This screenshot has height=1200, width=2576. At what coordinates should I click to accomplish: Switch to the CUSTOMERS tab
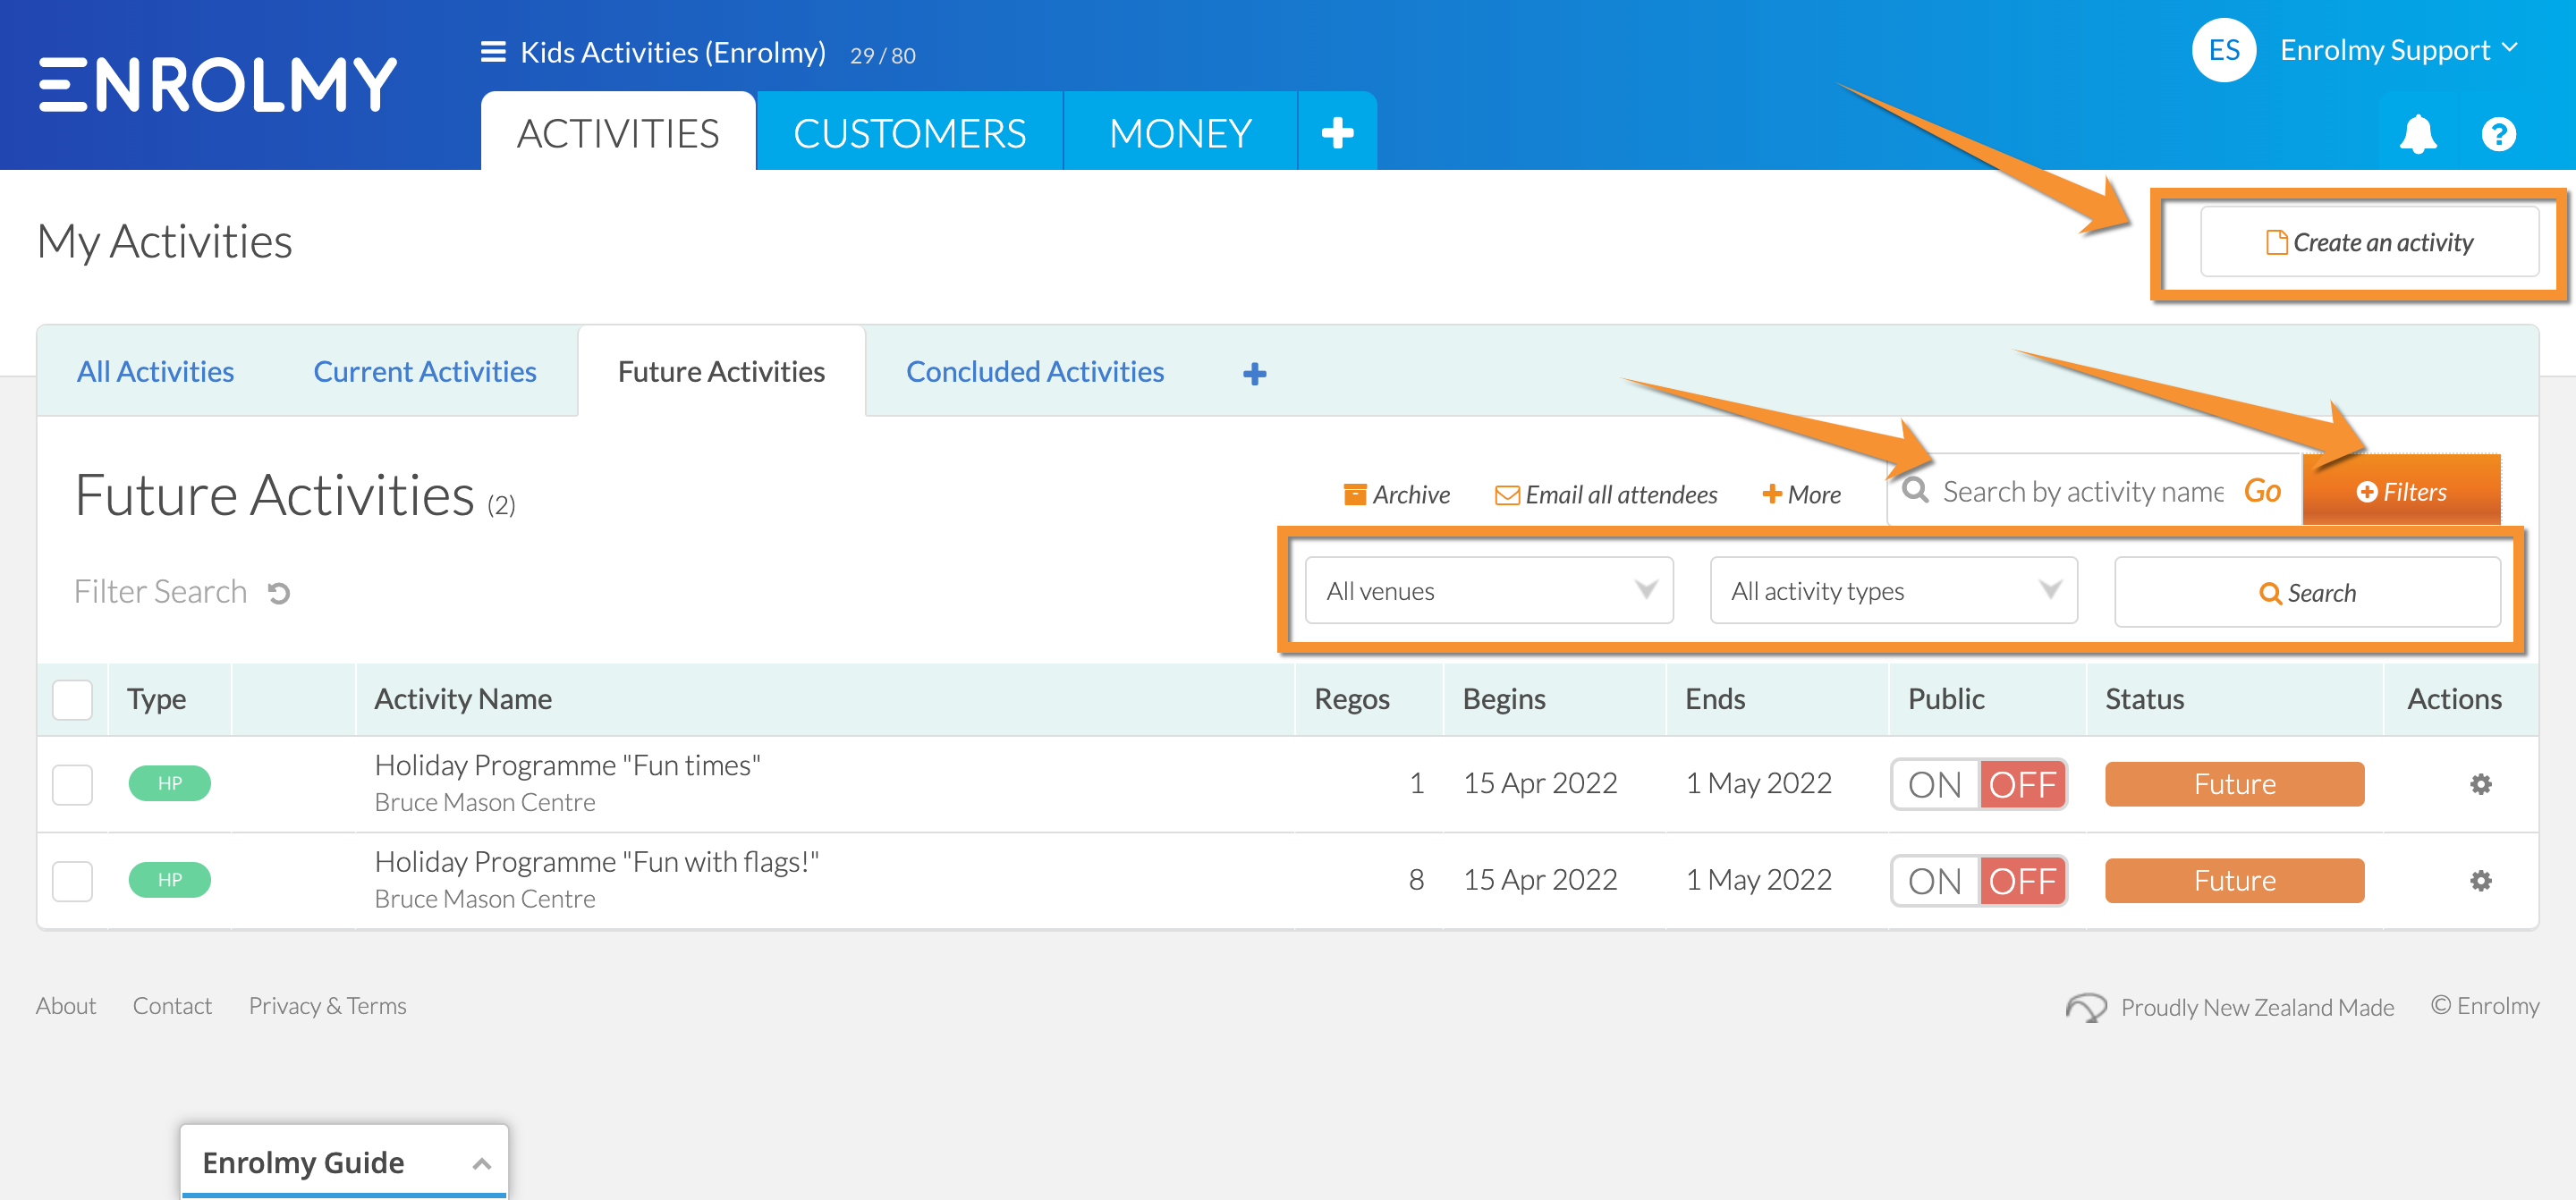coord(909,132)
